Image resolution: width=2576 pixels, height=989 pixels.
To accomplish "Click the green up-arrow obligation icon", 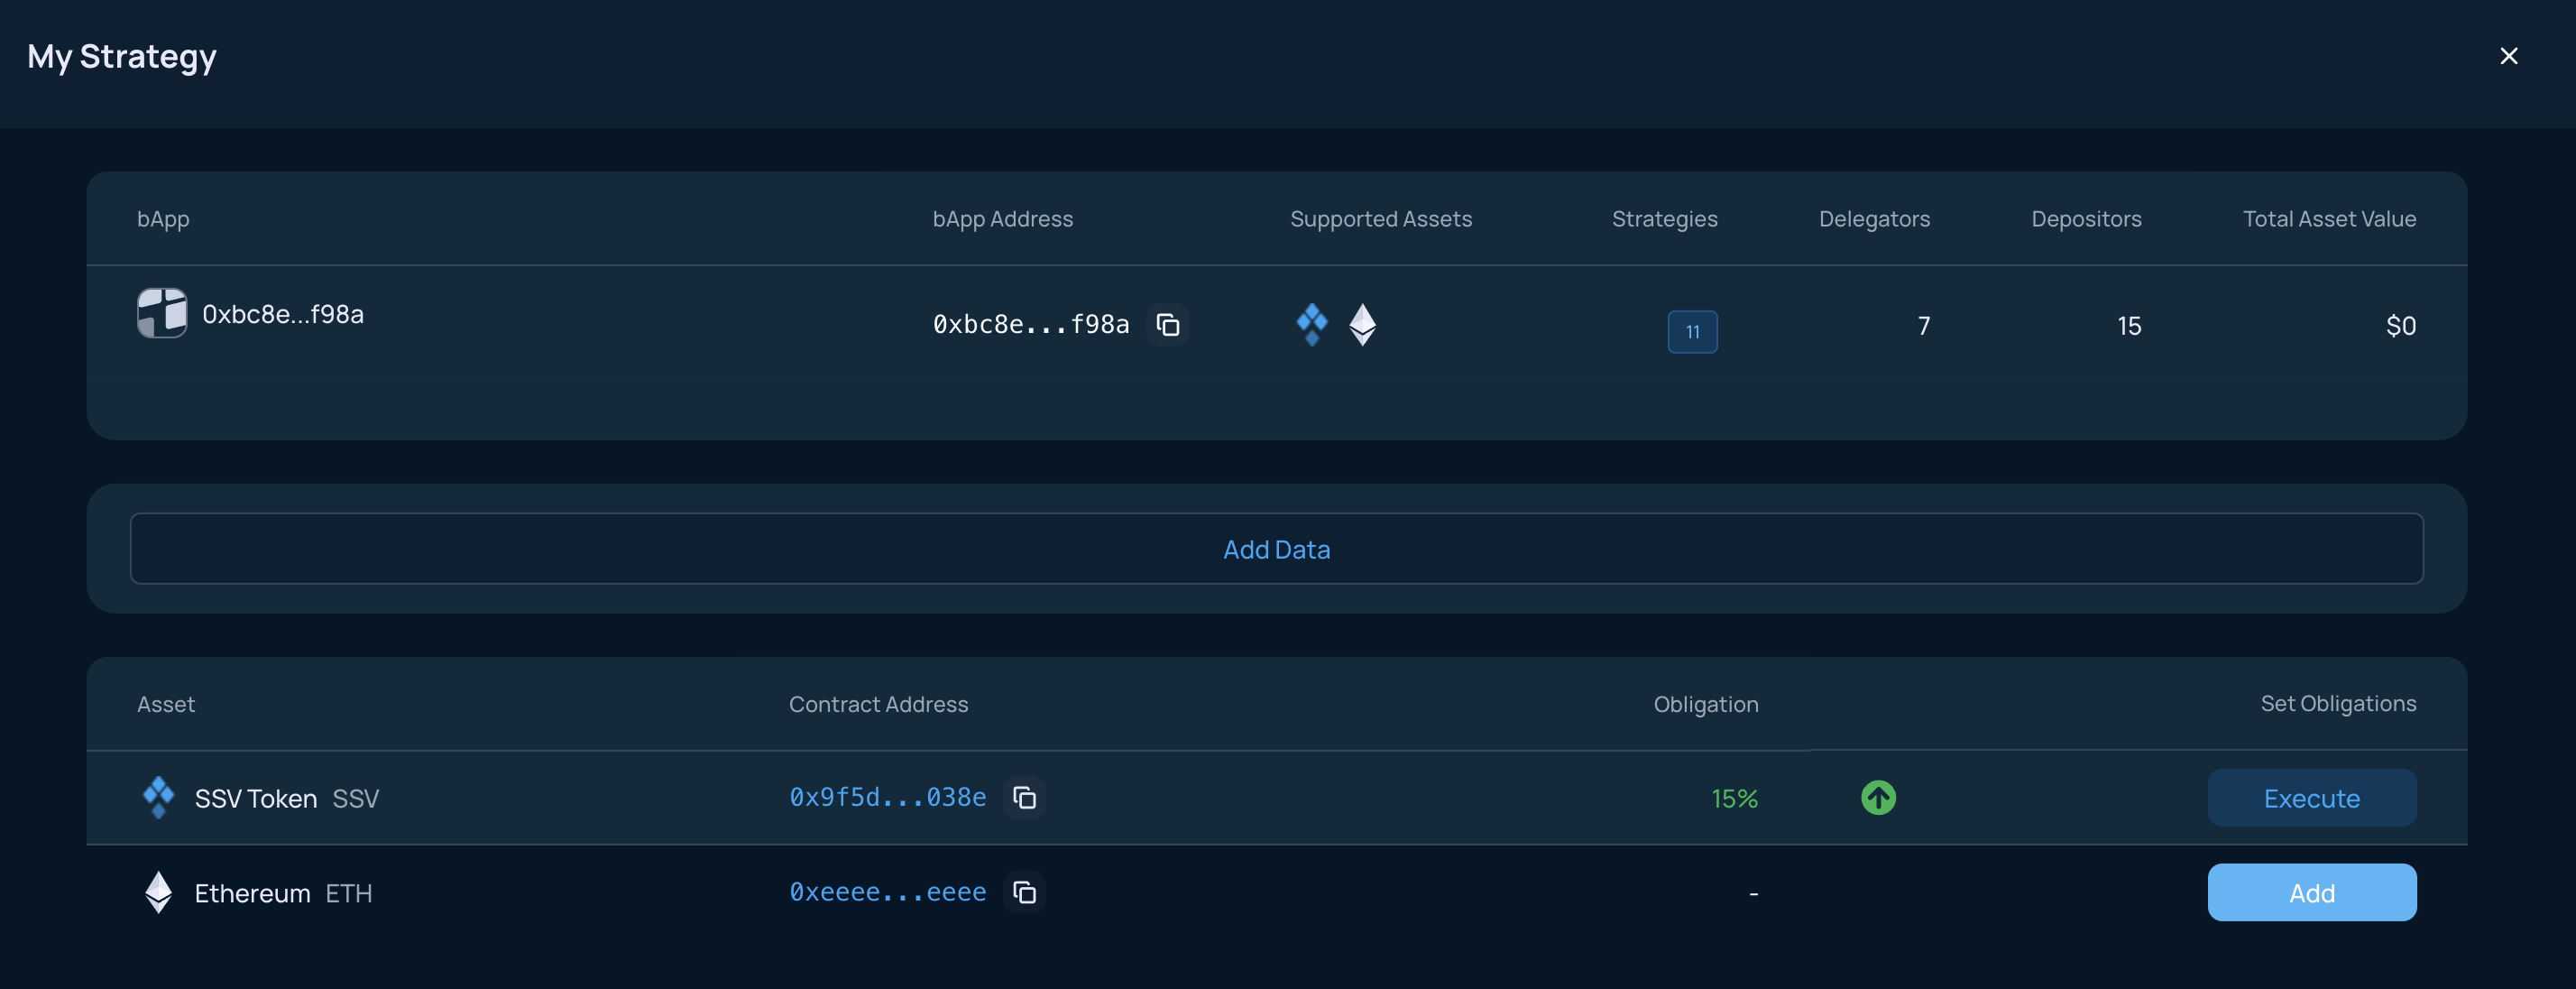I will click(1878, 798).
